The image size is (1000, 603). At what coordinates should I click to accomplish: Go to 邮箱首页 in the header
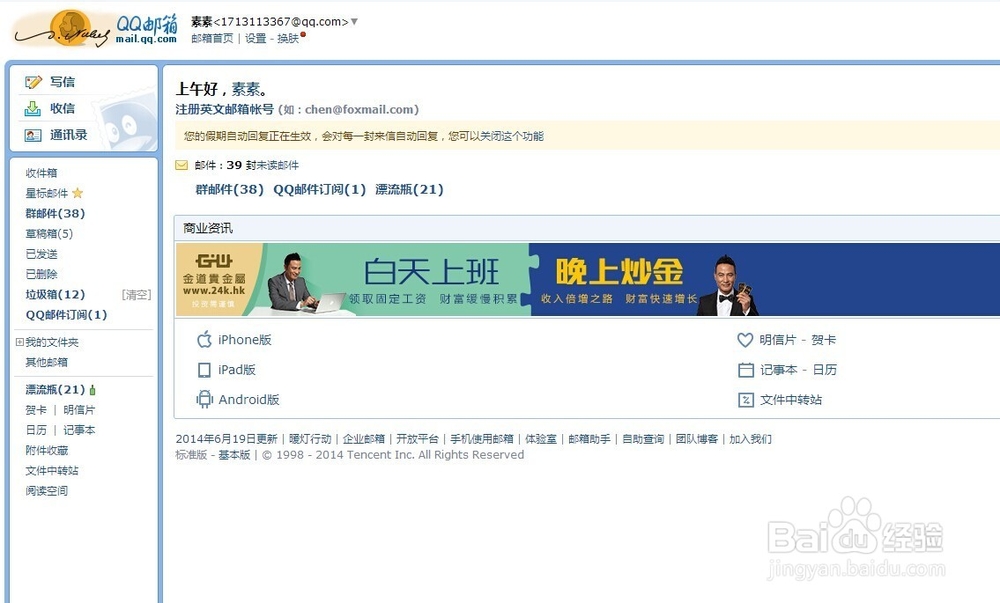(x=212, y=38)
